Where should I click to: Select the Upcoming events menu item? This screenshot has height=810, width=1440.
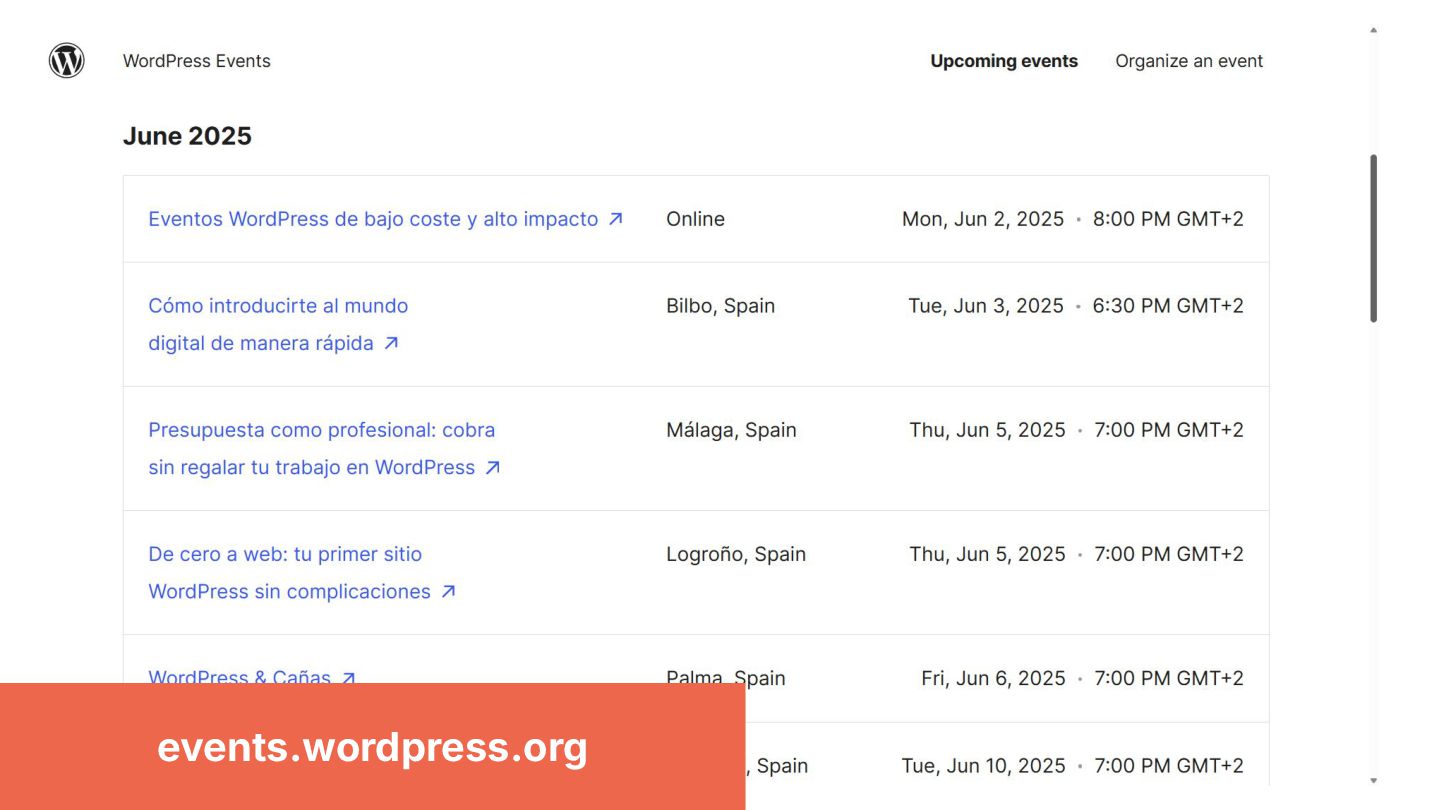[x=1004, y=61]
